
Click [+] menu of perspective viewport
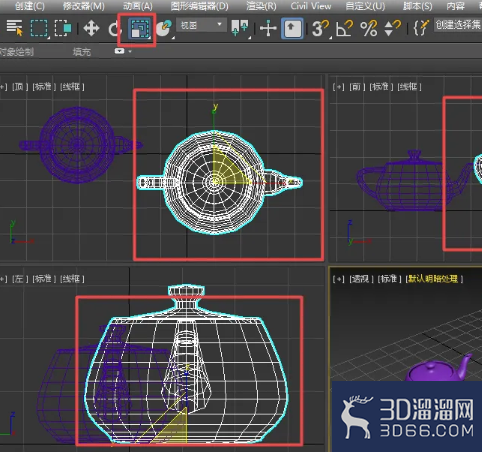tap(338, 279)
